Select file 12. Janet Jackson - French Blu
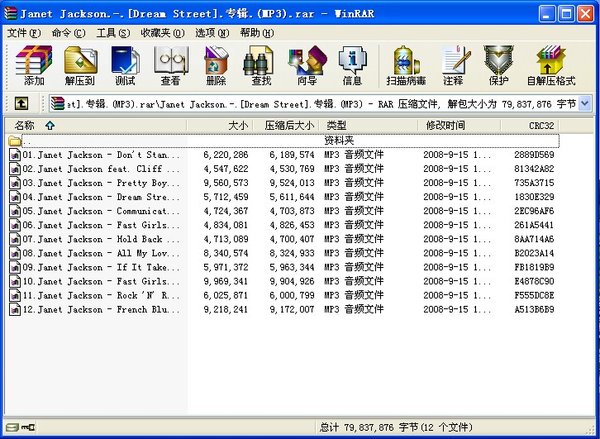The image size is (600, 439). pyautogui.click(x=101, y=310)
